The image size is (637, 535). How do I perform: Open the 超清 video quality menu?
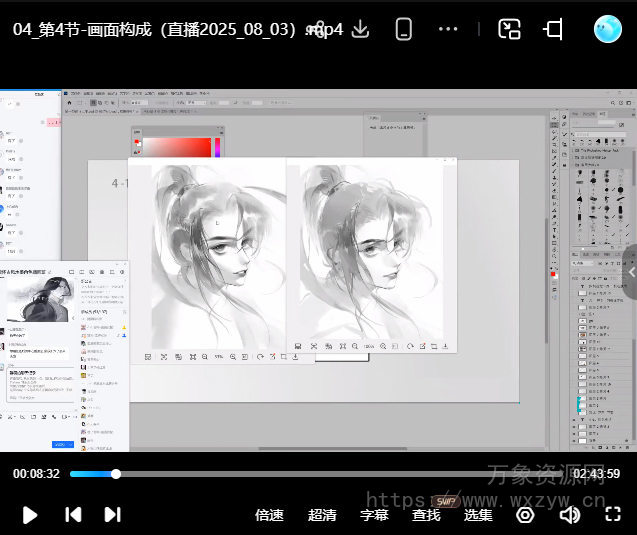(322, 515)
